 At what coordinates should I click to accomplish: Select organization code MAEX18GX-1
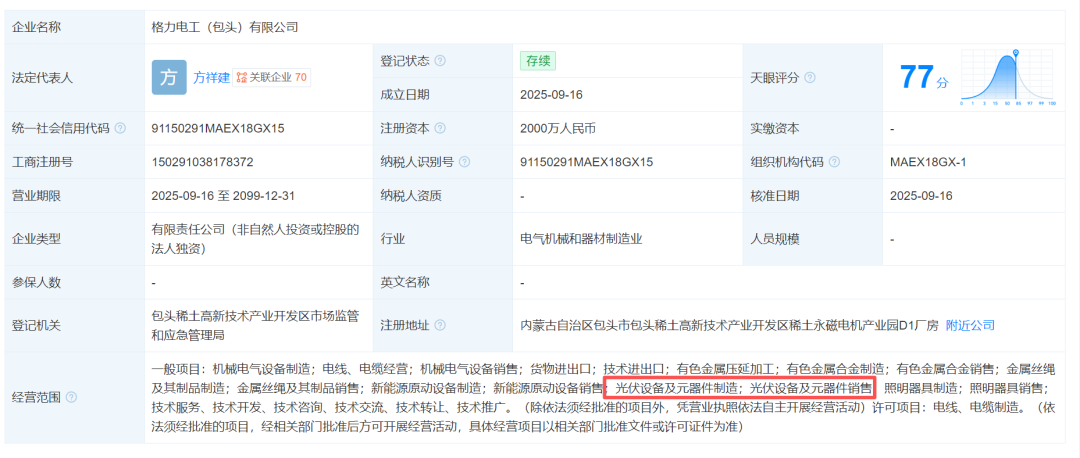(x=928, y=162)
